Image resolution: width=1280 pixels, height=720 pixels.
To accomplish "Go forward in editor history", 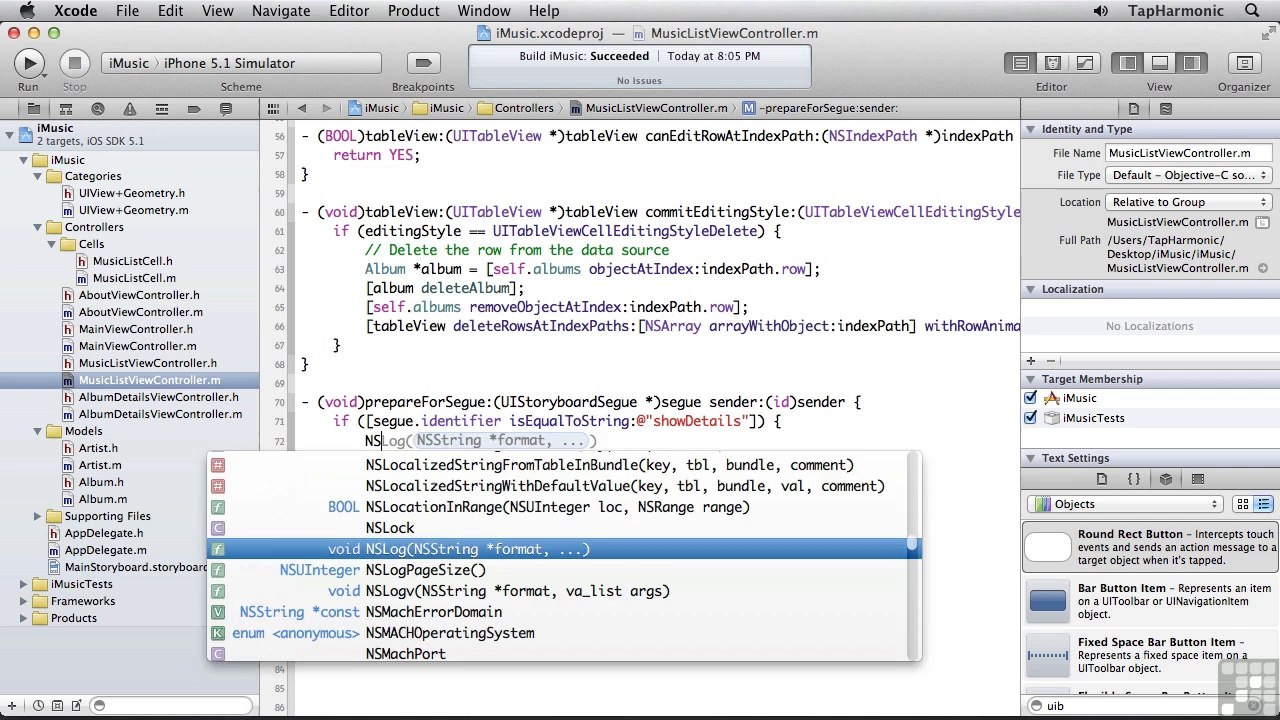I will tap(326, 108).
